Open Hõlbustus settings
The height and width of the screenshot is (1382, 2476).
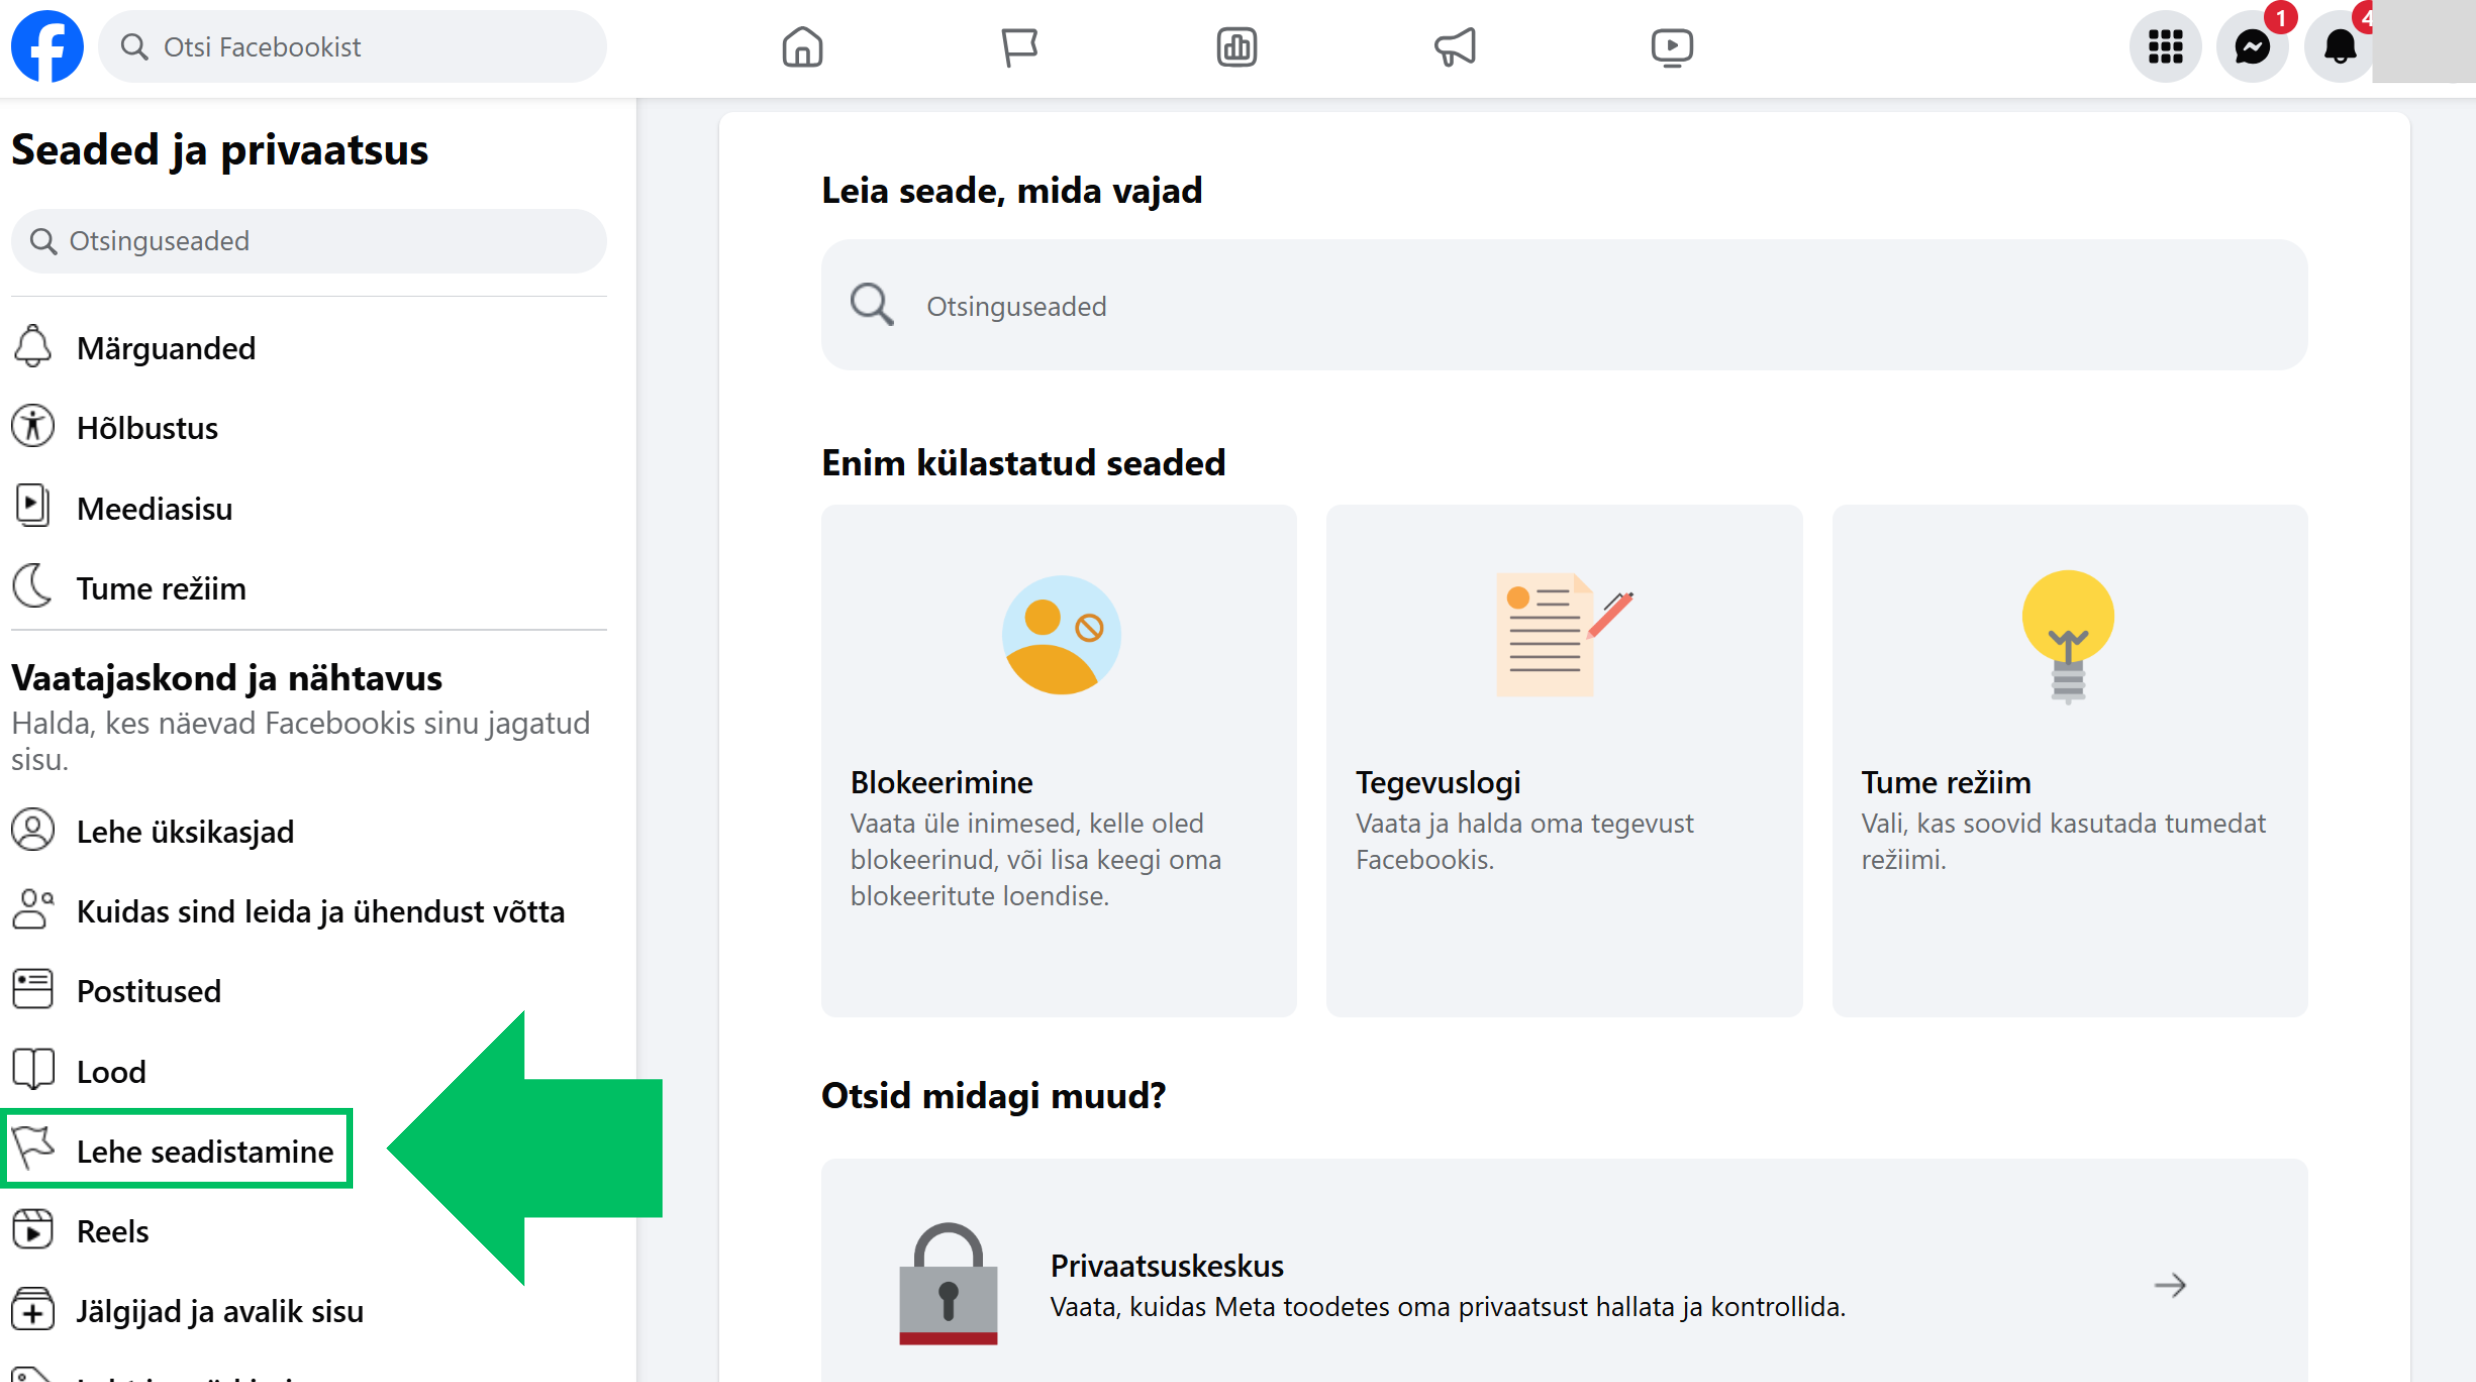tap(147, 428)
